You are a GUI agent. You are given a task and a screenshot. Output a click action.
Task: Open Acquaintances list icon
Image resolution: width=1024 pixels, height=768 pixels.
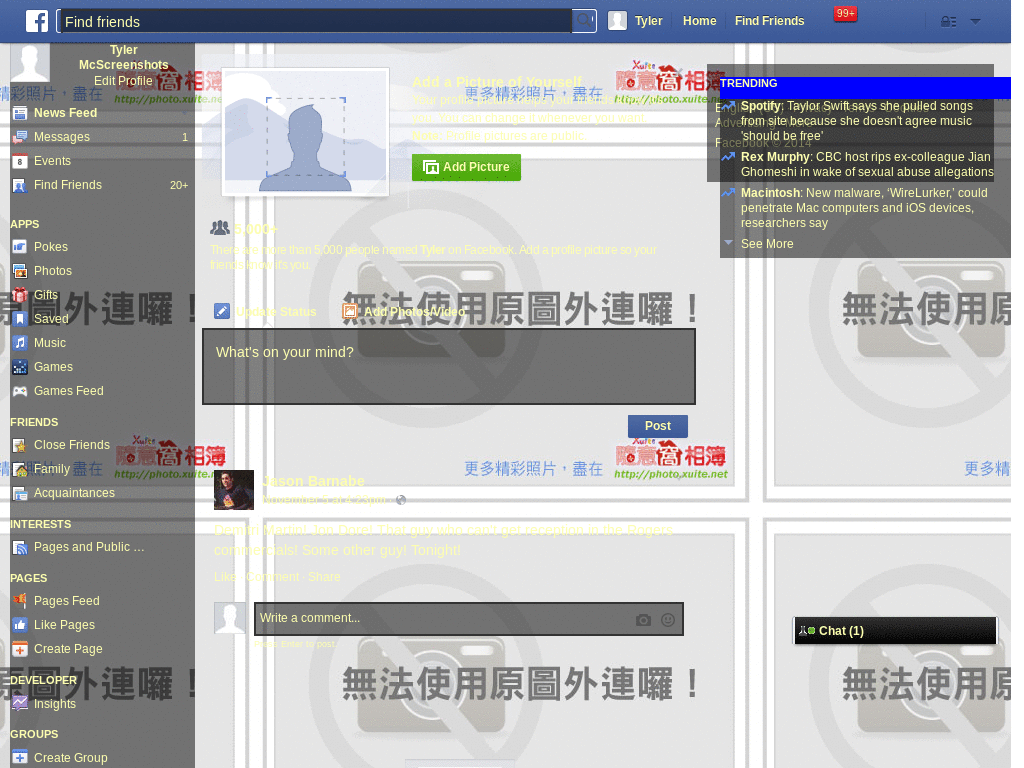click(20, 493)
